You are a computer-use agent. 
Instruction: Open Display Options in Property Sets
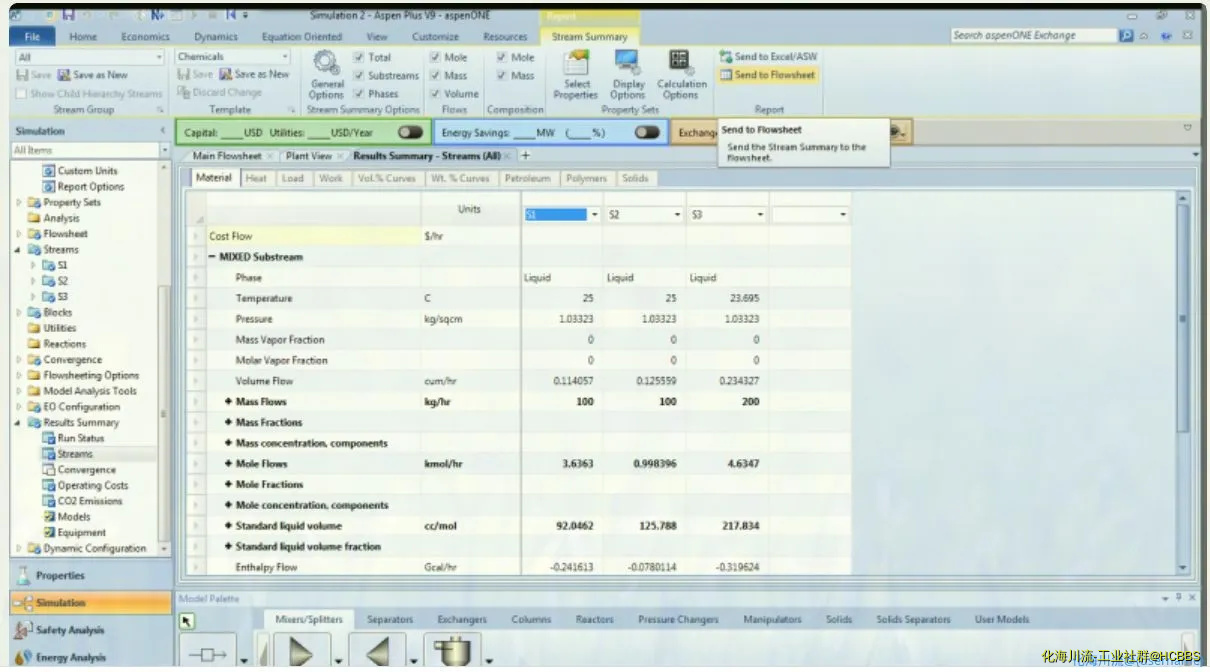tap(628, 76)
